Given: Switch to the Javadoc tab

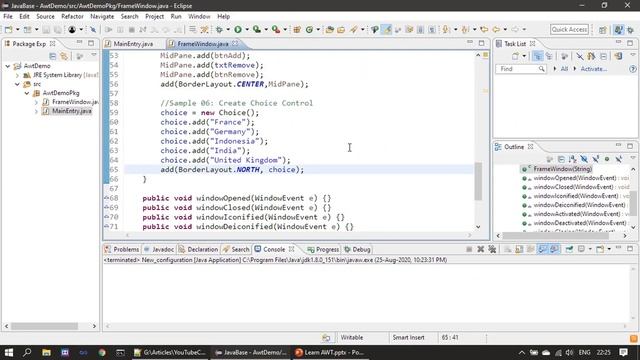Looking at the screenshot, I should coord(159,249).
